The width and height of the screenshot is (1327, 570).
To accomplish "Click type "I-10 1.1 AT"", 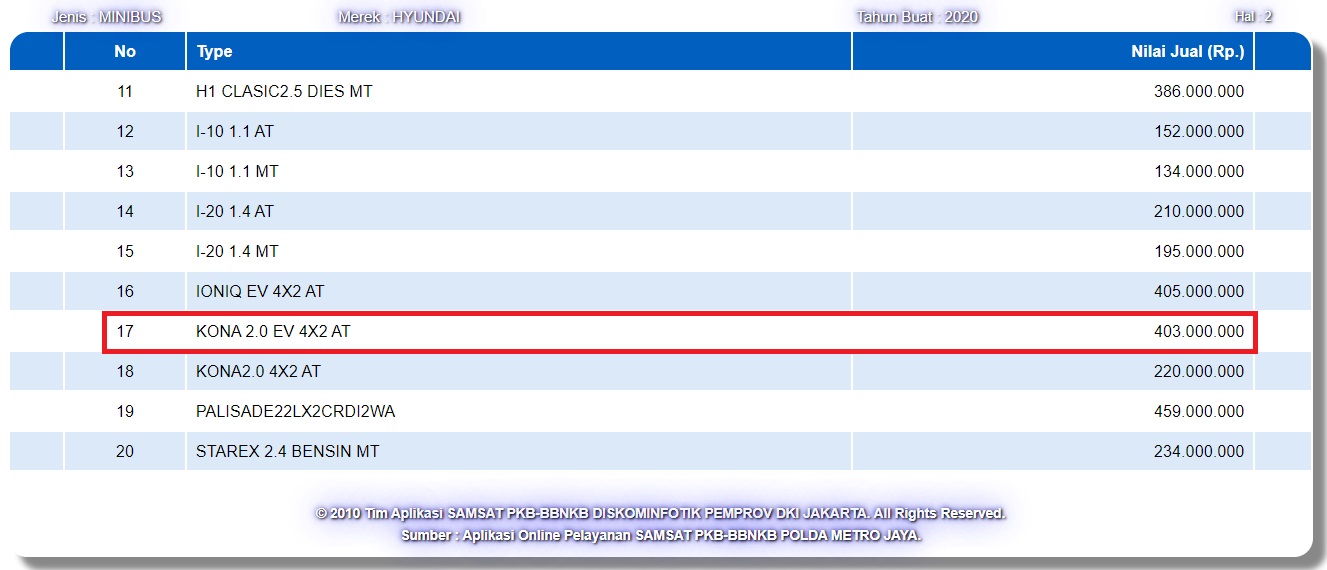I will click(235, 131).
